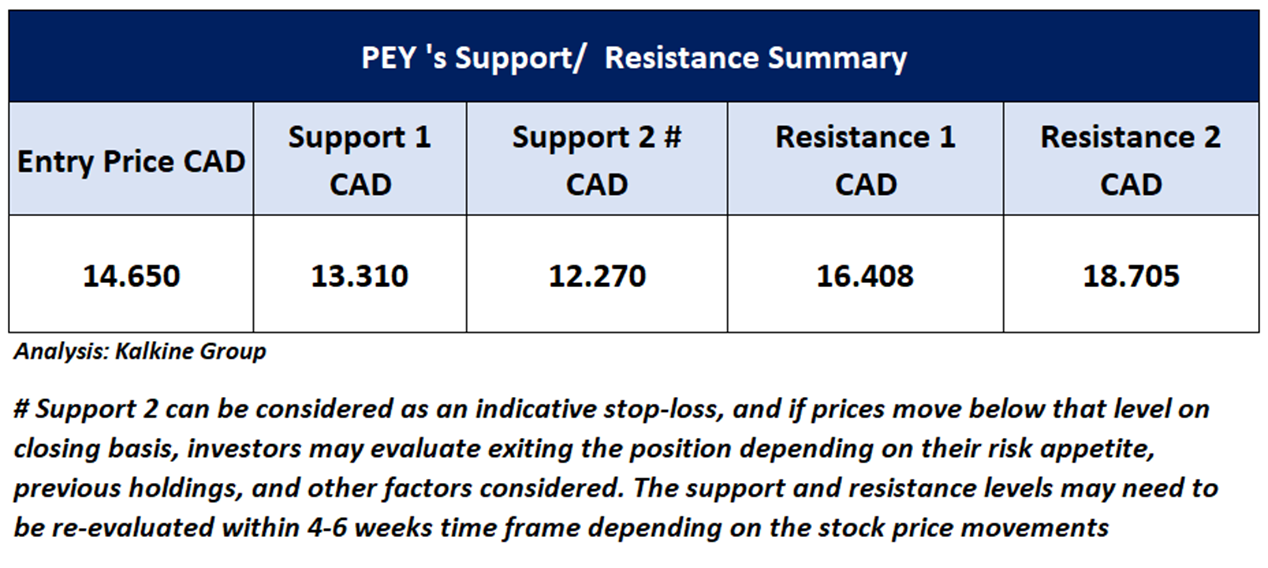1268x568 pixels.
Task: Click the PEY's Support/Resistance Summary title
Action: pyautogui.click(x=634, y=57)
